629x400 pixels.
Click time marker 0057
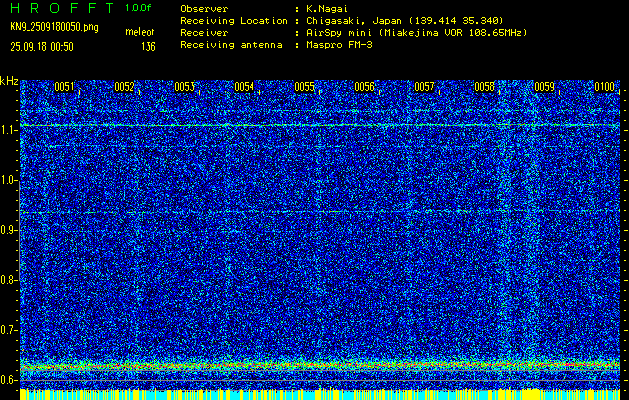(x=424, y=87)
